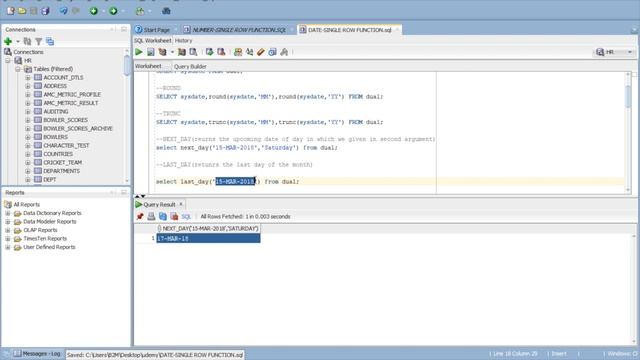Click the Schema Browser icon in Connections panel
The image size is (640, 360).
coord(50,41)
